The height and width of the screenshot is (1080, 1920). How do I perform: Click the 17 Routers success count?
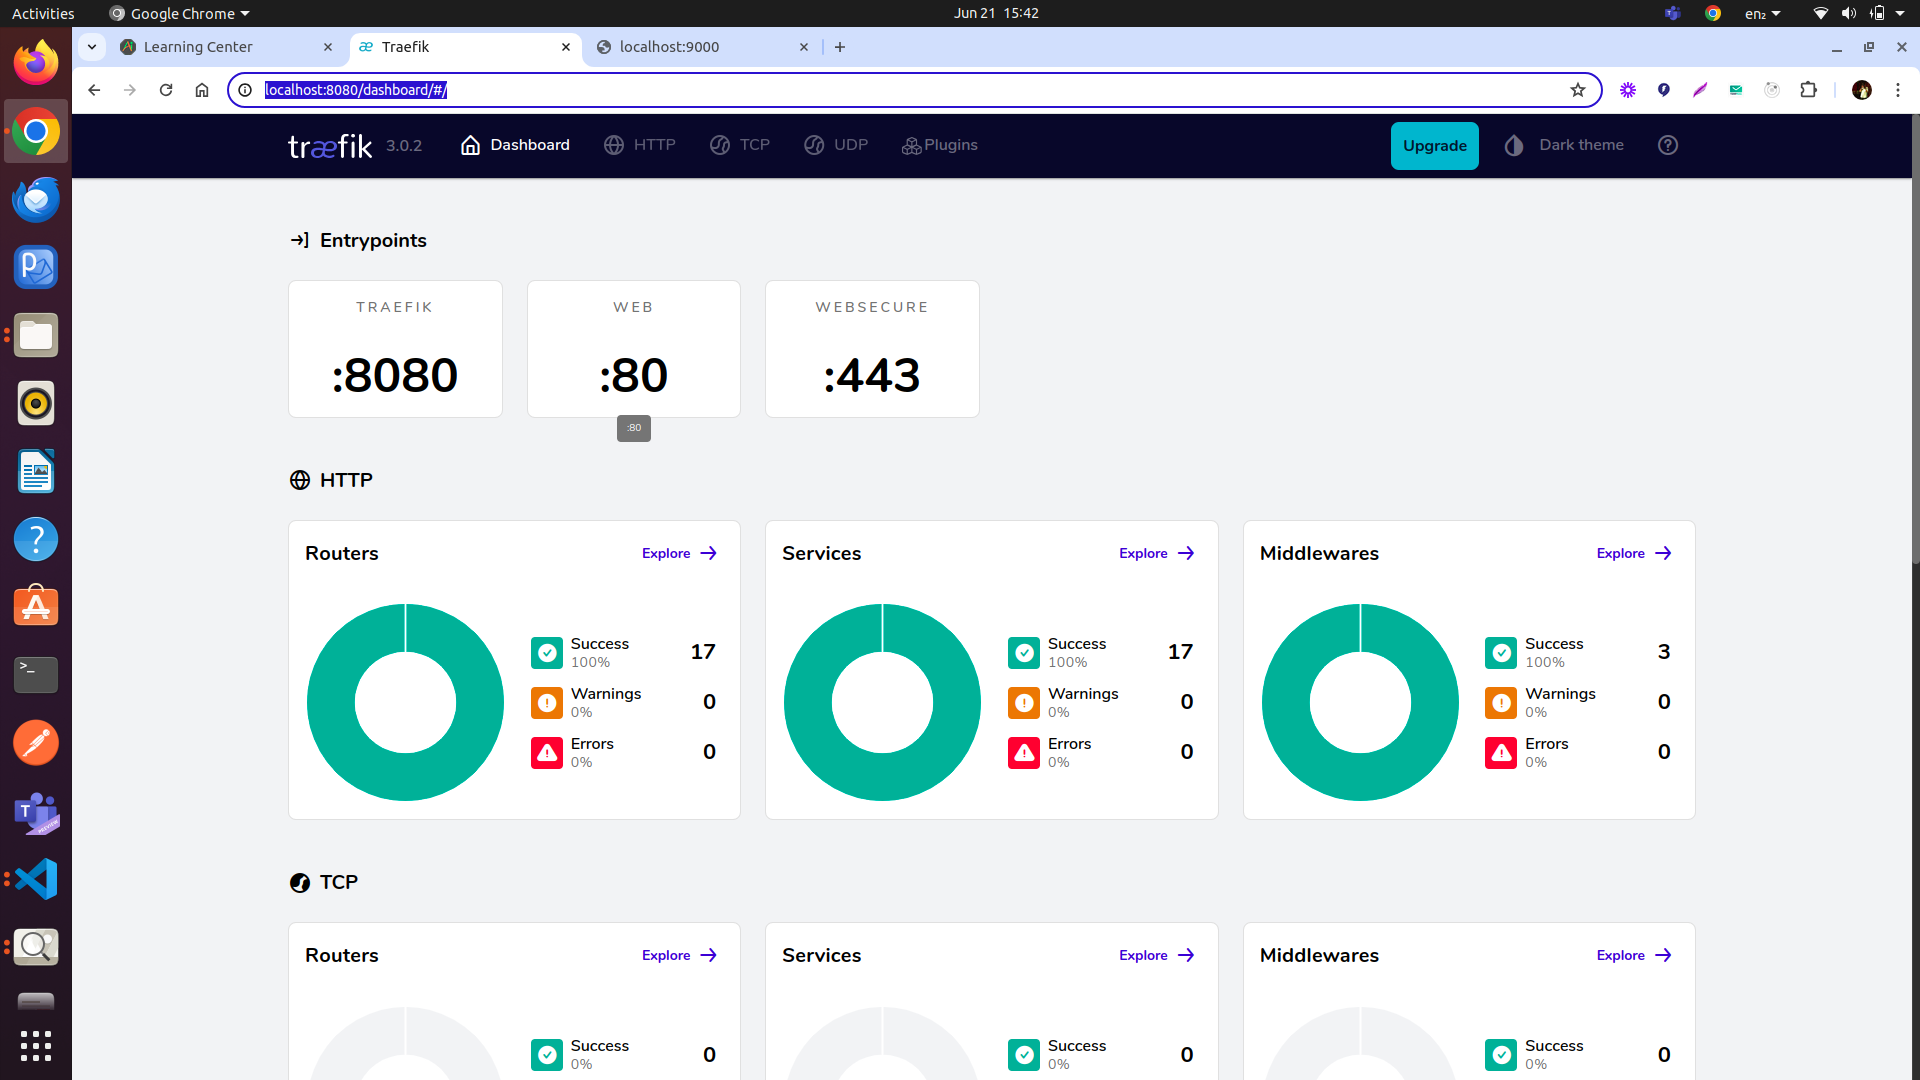(x=703, y=652)
